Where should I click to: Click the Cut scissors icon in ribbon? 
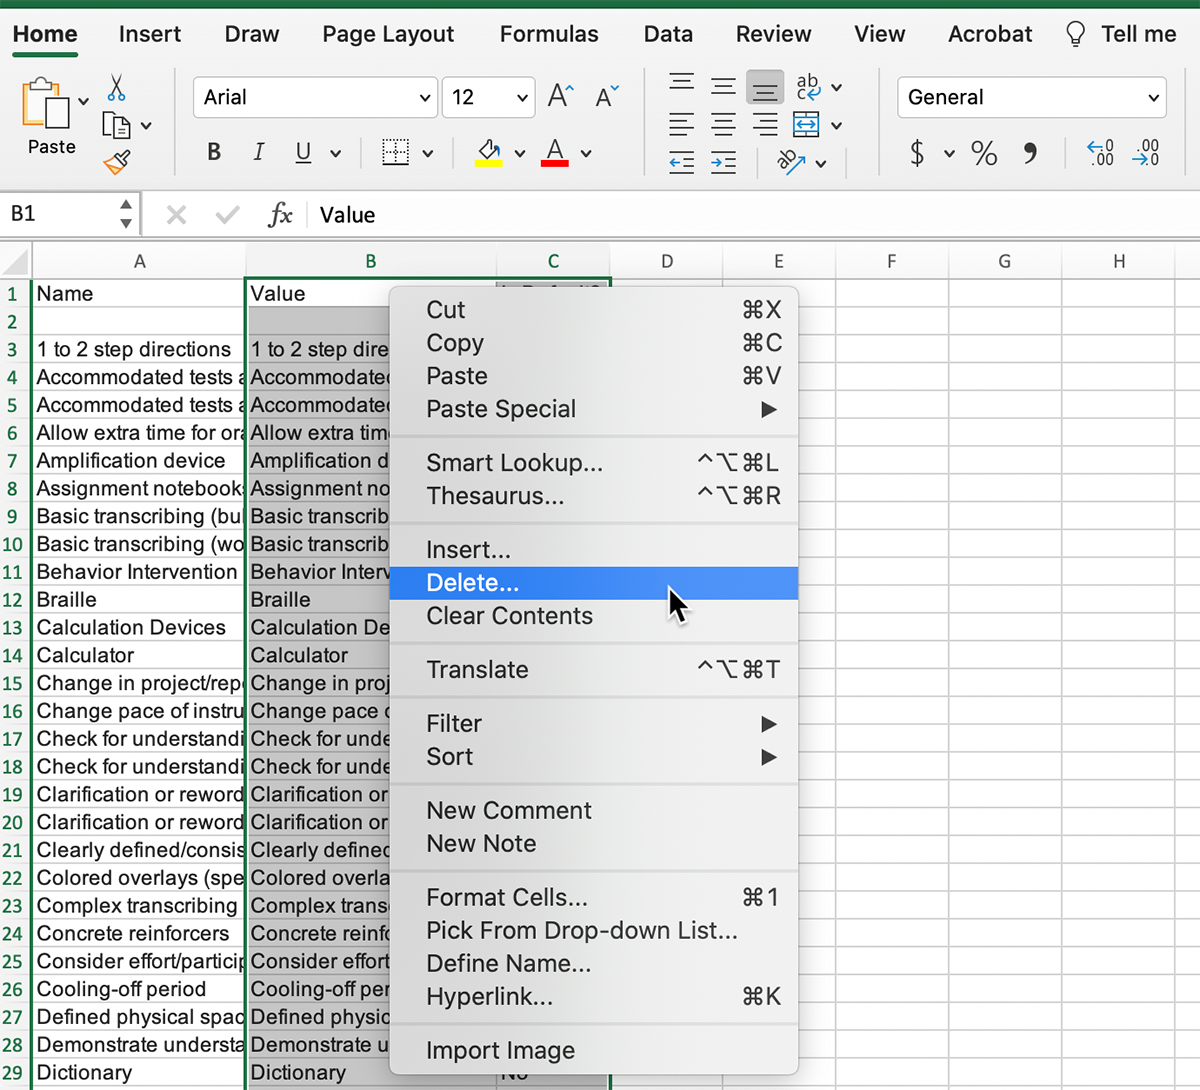tap(117, 88)
